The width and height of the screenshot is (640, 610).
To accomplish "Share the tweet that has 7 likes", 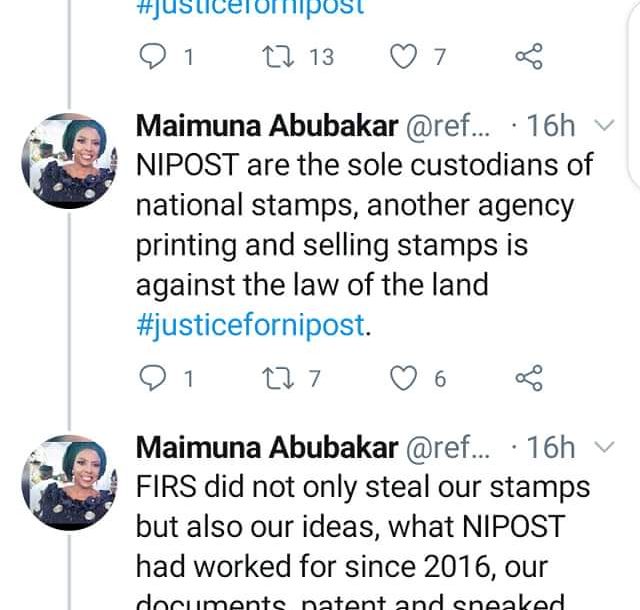I will click(x=528, y=57).
